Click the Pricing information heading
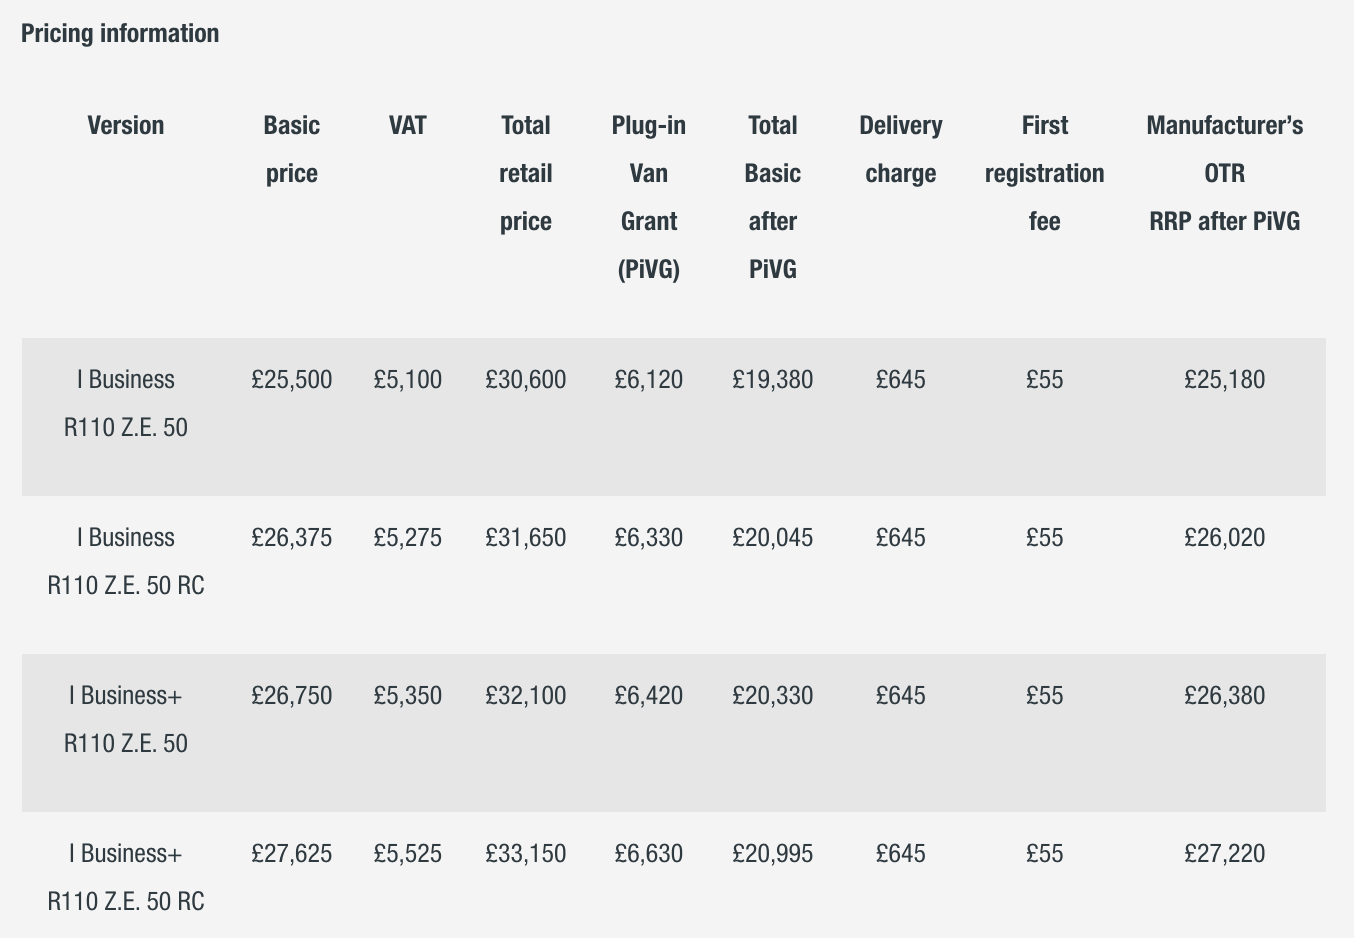Screen dimensions: 1354x938 [x=120, y=33]
